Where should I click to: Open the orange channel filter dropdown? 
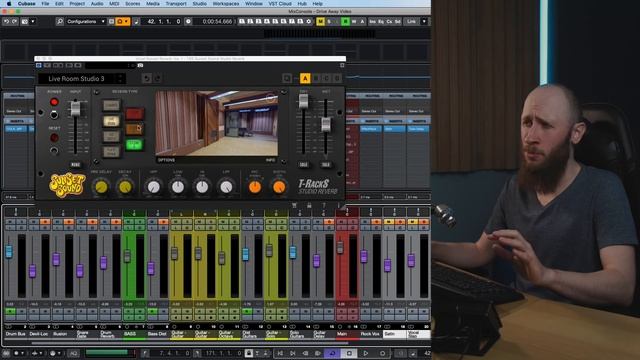tap(123, 21)
